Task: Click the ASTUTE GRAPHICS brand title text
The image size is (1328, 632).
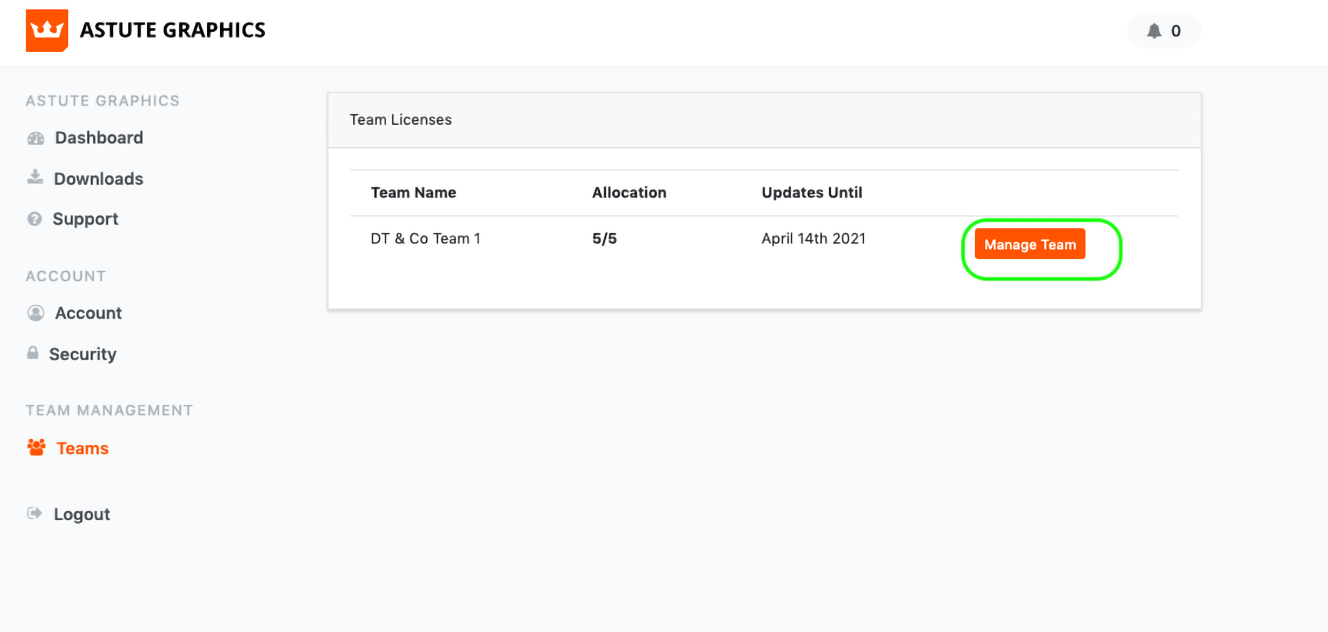Action: pyautogui.click(x=172, y=30)
